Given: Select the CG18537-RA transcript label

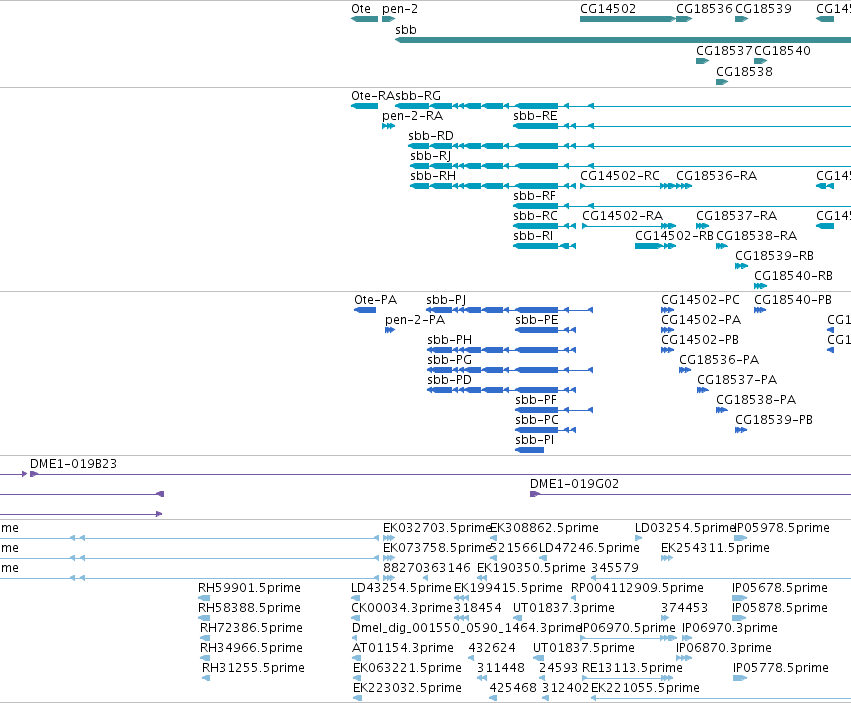Looking at the screenshot, I should pos(736,216).
